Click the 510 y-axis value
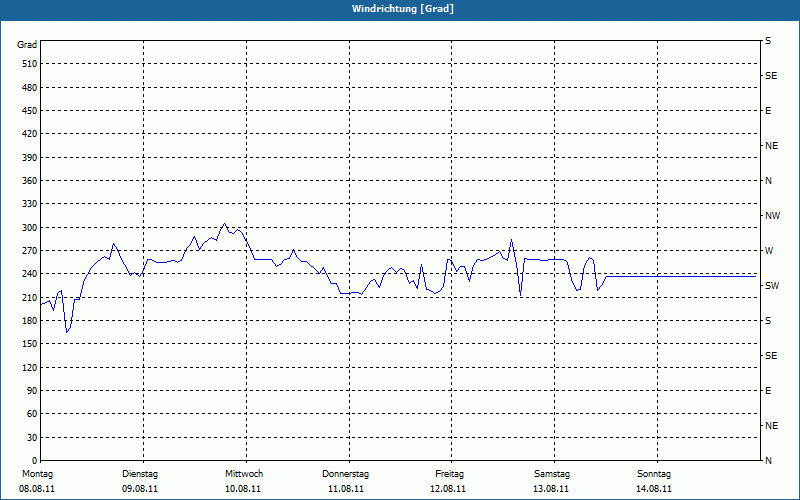Screen dimensions: 800x500 (30, 64)
